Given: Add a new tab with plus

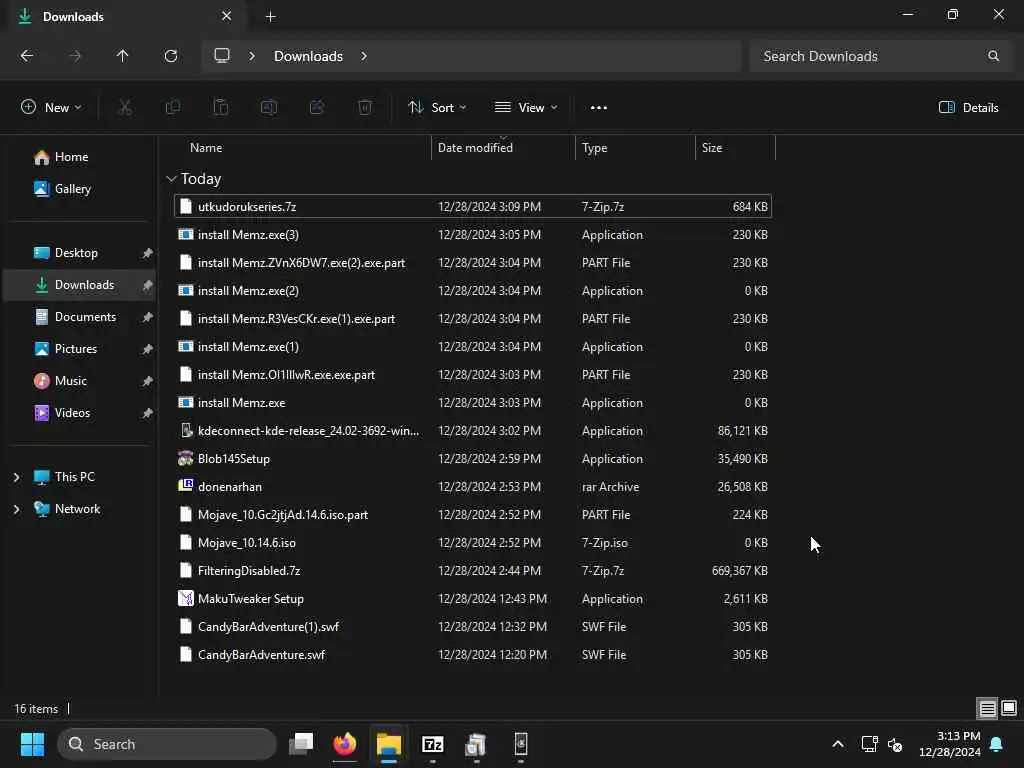Looking at the screenshot, I should point(270,16).
